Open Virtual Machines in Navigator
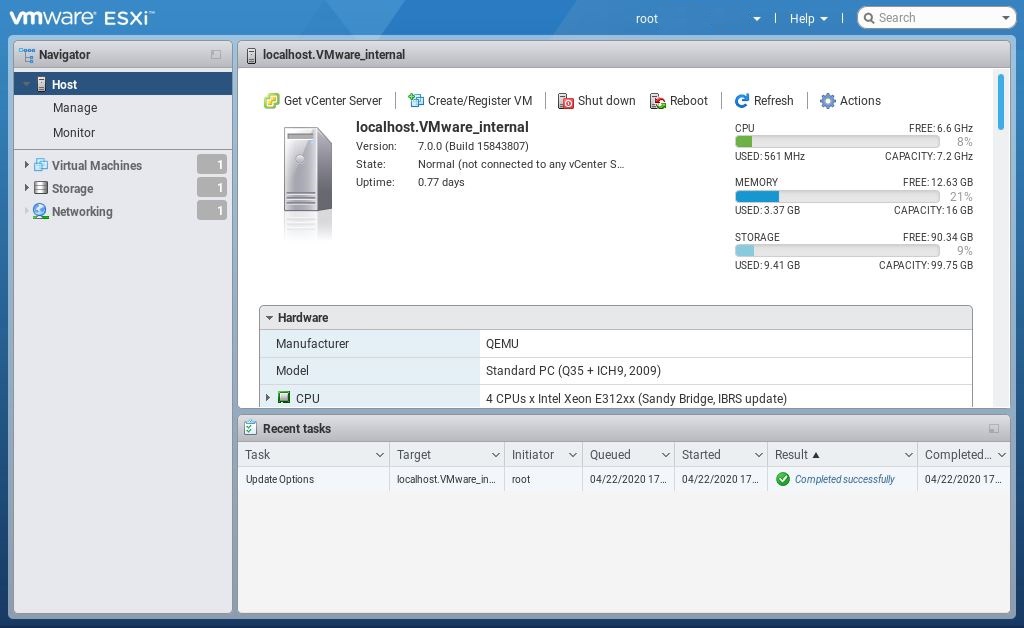The height and width of the screenshot is (628, 1024). (97, 165)
